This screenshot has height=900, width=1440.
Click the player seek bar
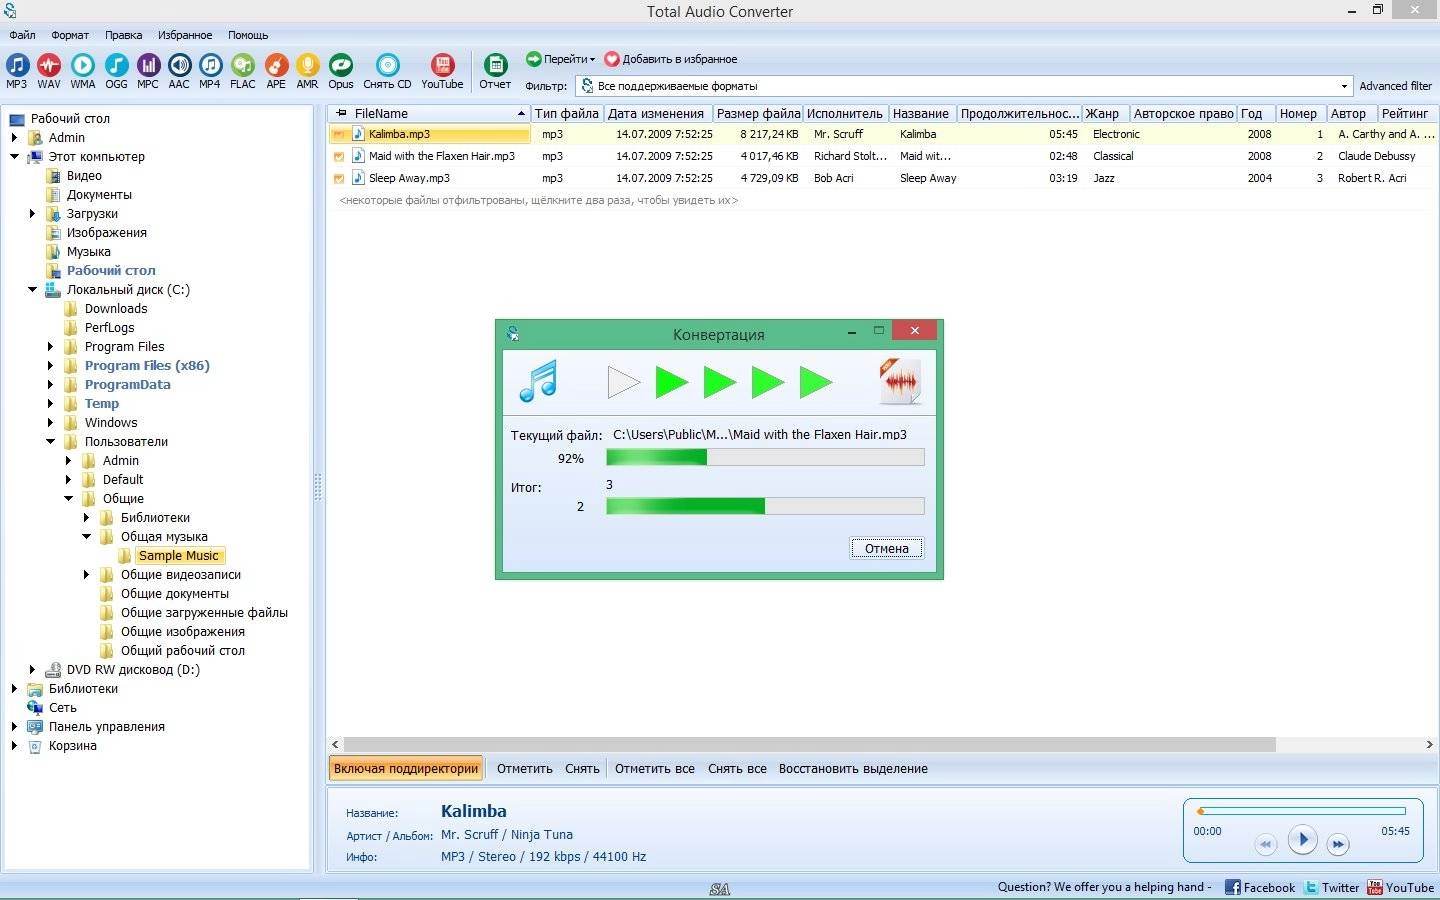click(x=1301, y=811)
